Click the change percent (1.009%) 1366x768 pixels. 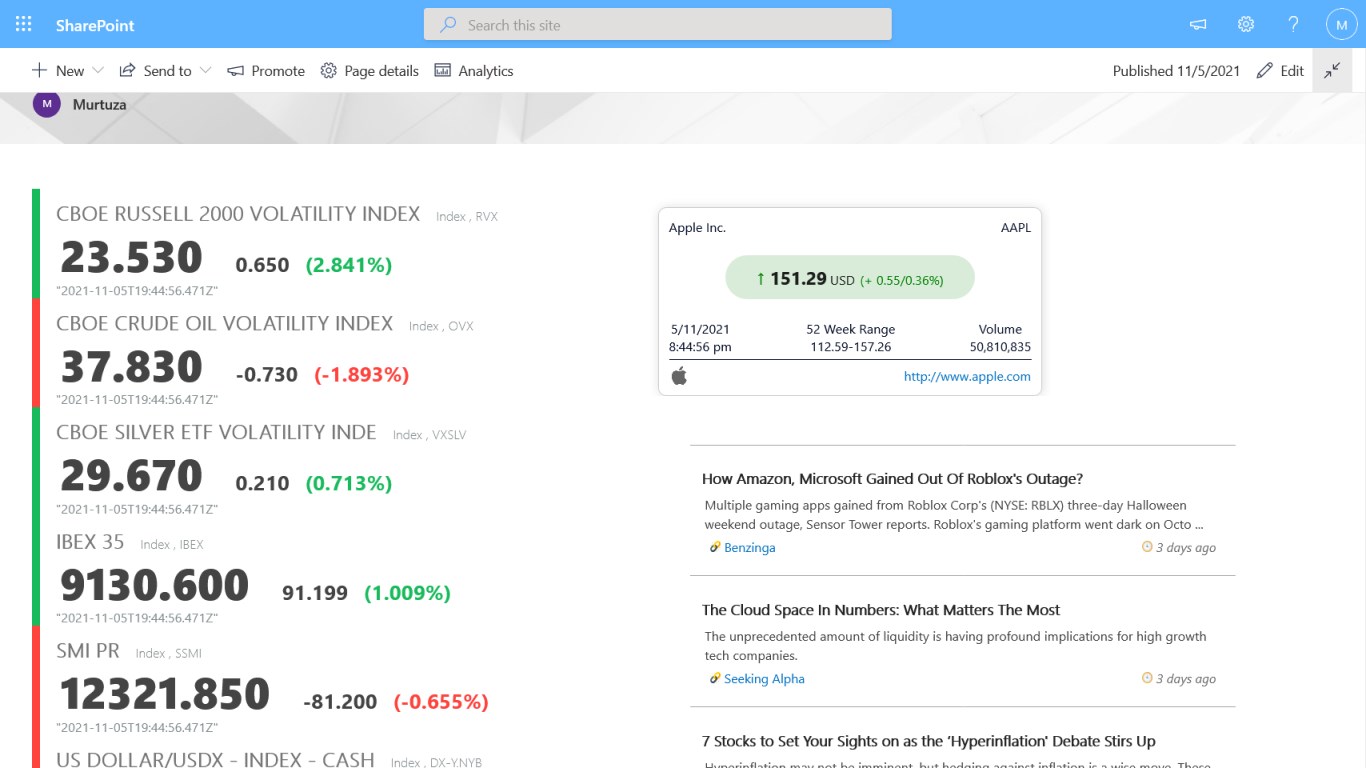point(408,593)
